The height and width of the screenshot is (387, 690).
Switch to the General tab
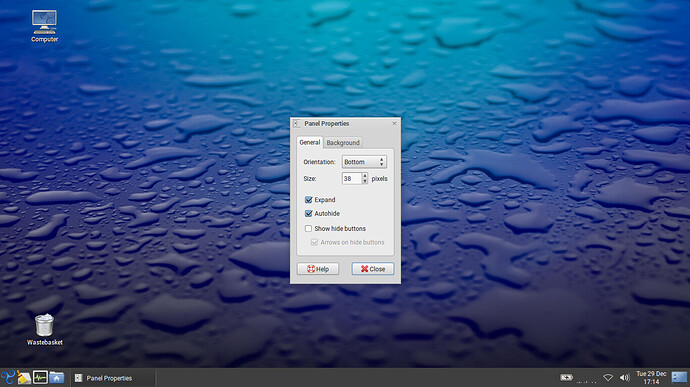[310, 142]
